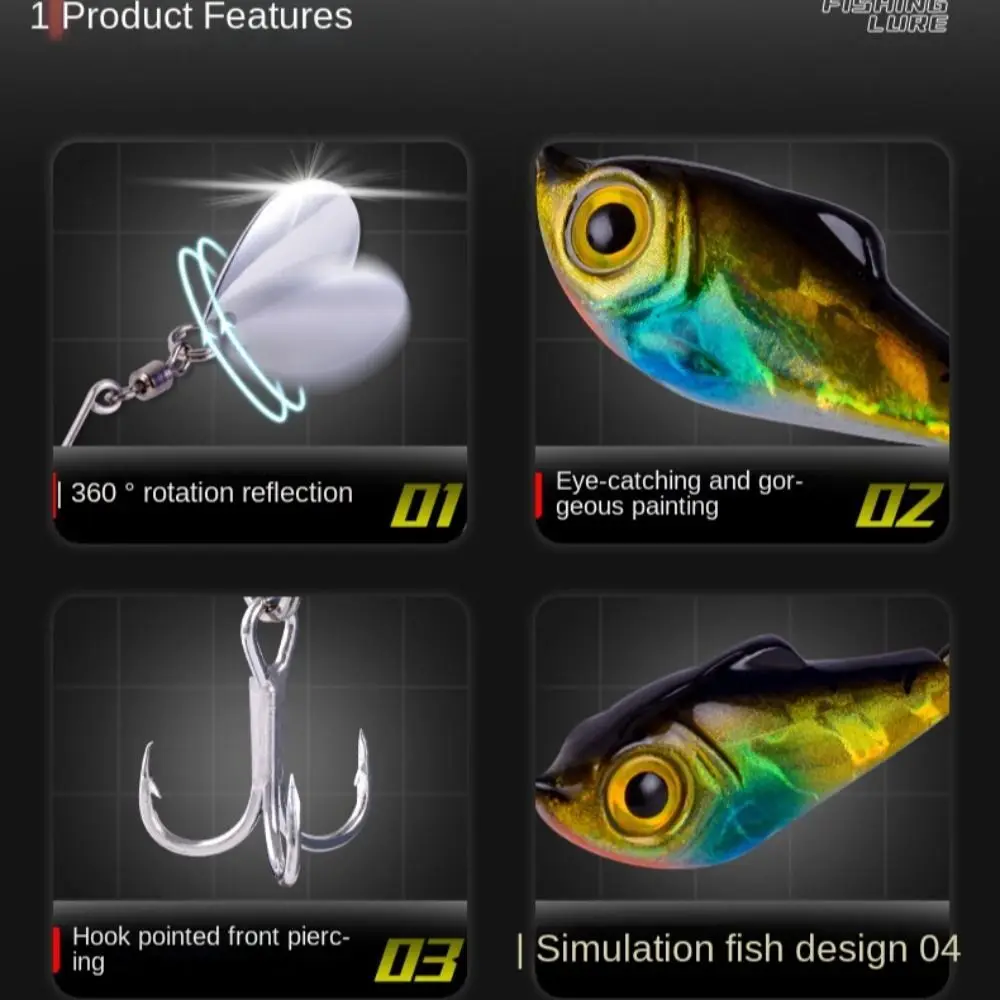Image resolution: width=1000 pixels, height=1000 pixels.
Task: Open the top-right fish lure close-up image
Action: 742,293
